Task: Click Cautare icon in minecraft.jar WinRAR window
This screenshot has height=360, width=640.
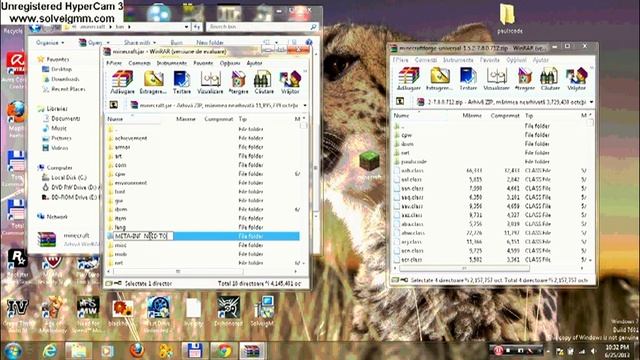Action: tap(264, 82)
